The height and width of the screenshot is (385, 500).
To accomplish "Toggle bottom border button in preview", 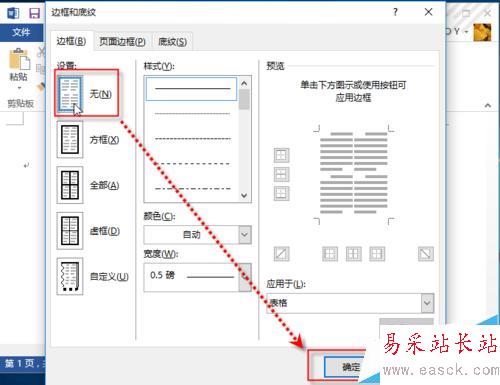I will click(x=282, y=193).
